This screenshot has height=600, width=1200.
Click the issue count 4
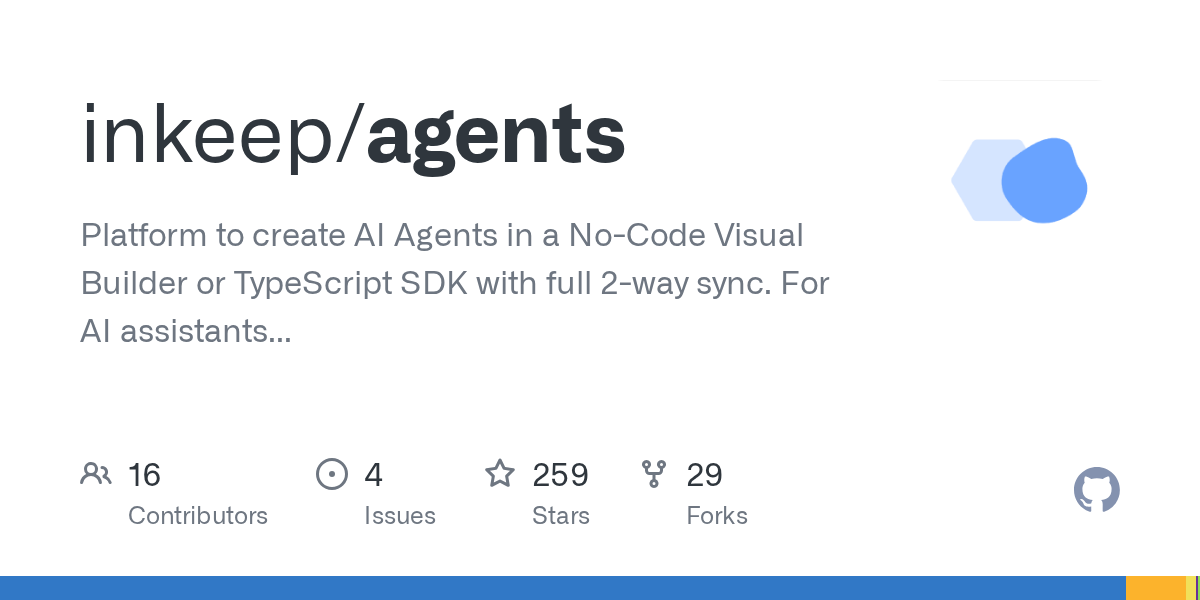[374, 475]
